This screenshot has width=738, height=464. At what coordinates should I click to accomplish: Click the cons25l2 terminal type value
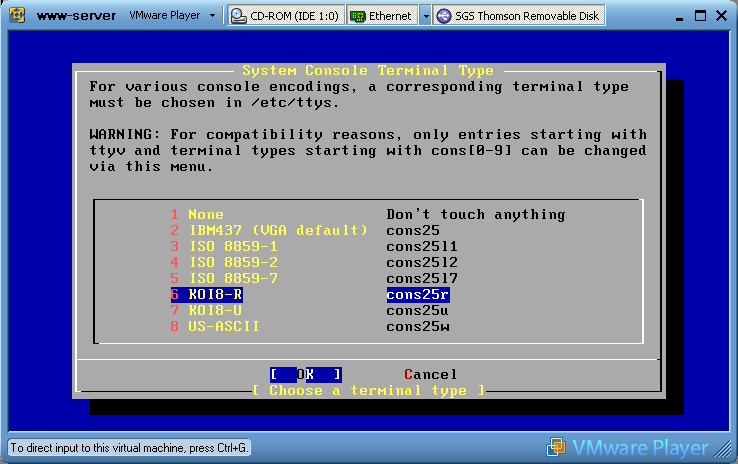coord(422,263)
